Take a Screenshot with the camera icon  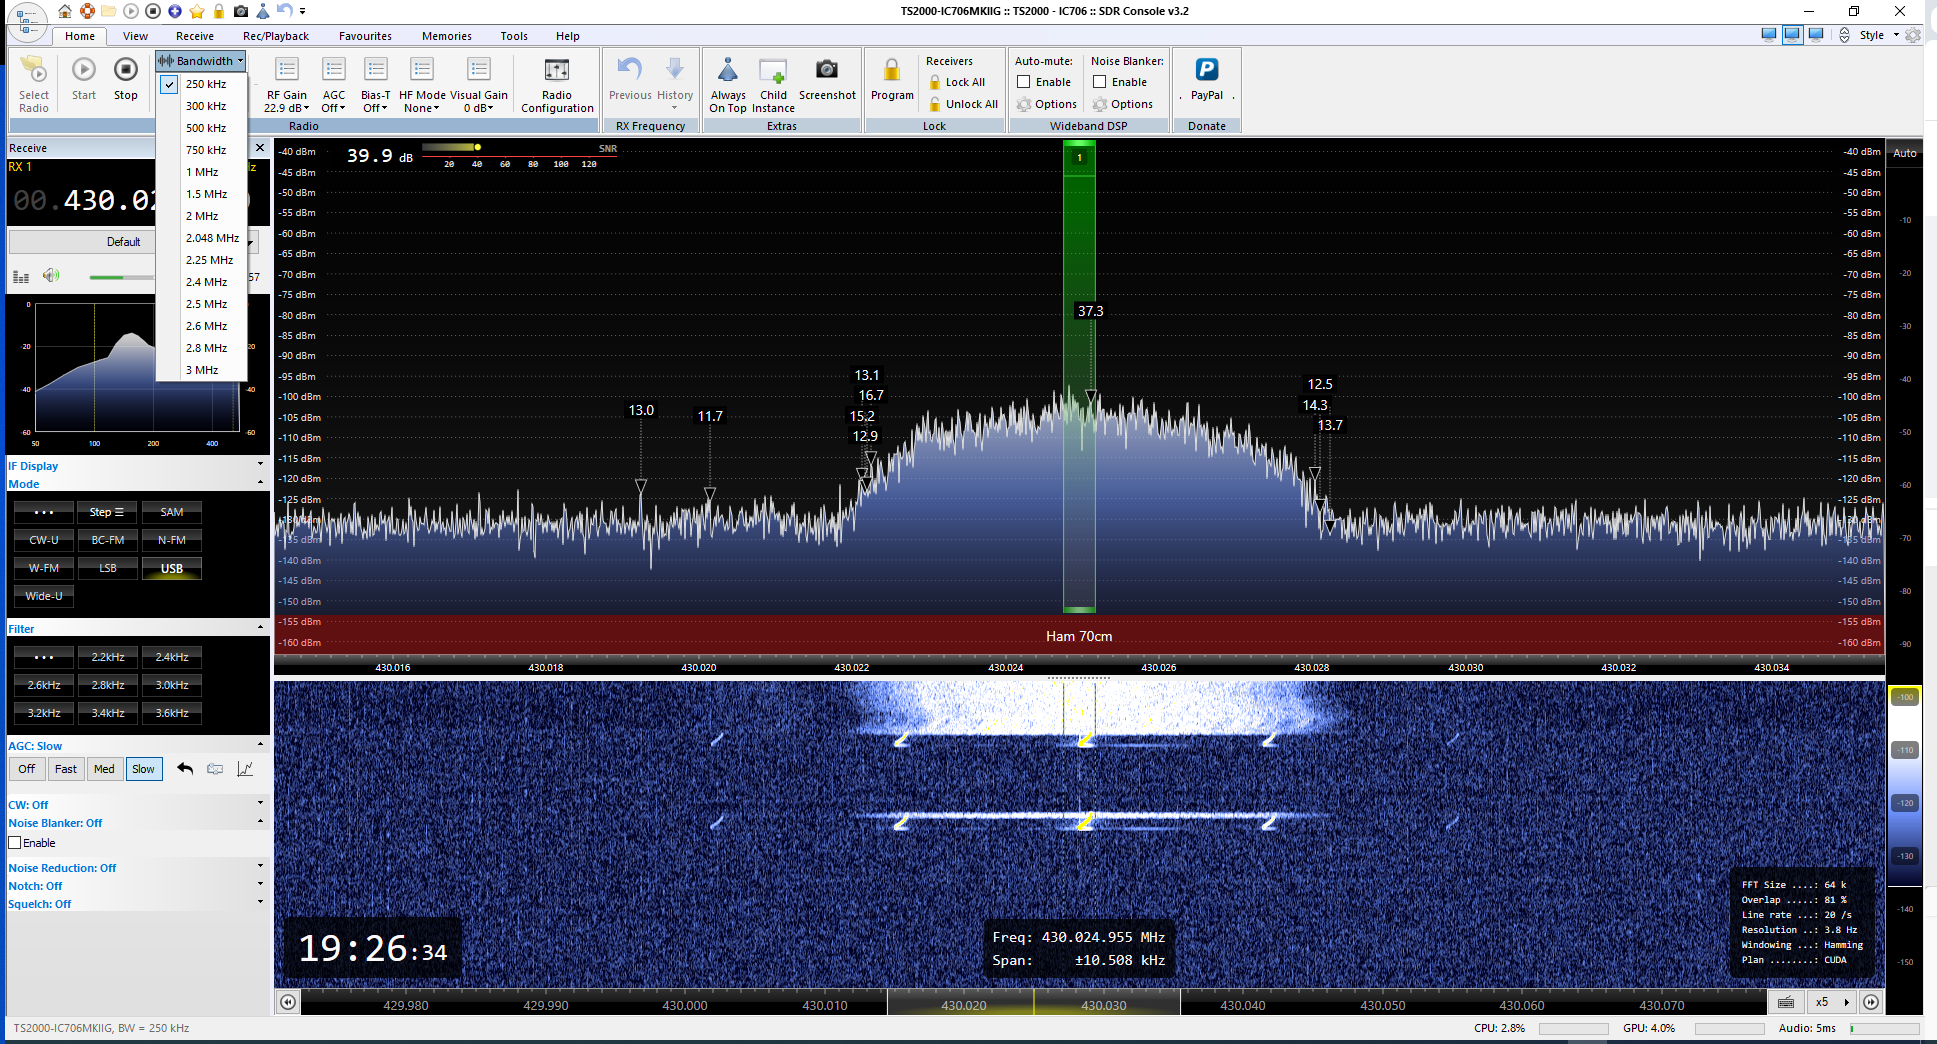(x=826, y=70)
